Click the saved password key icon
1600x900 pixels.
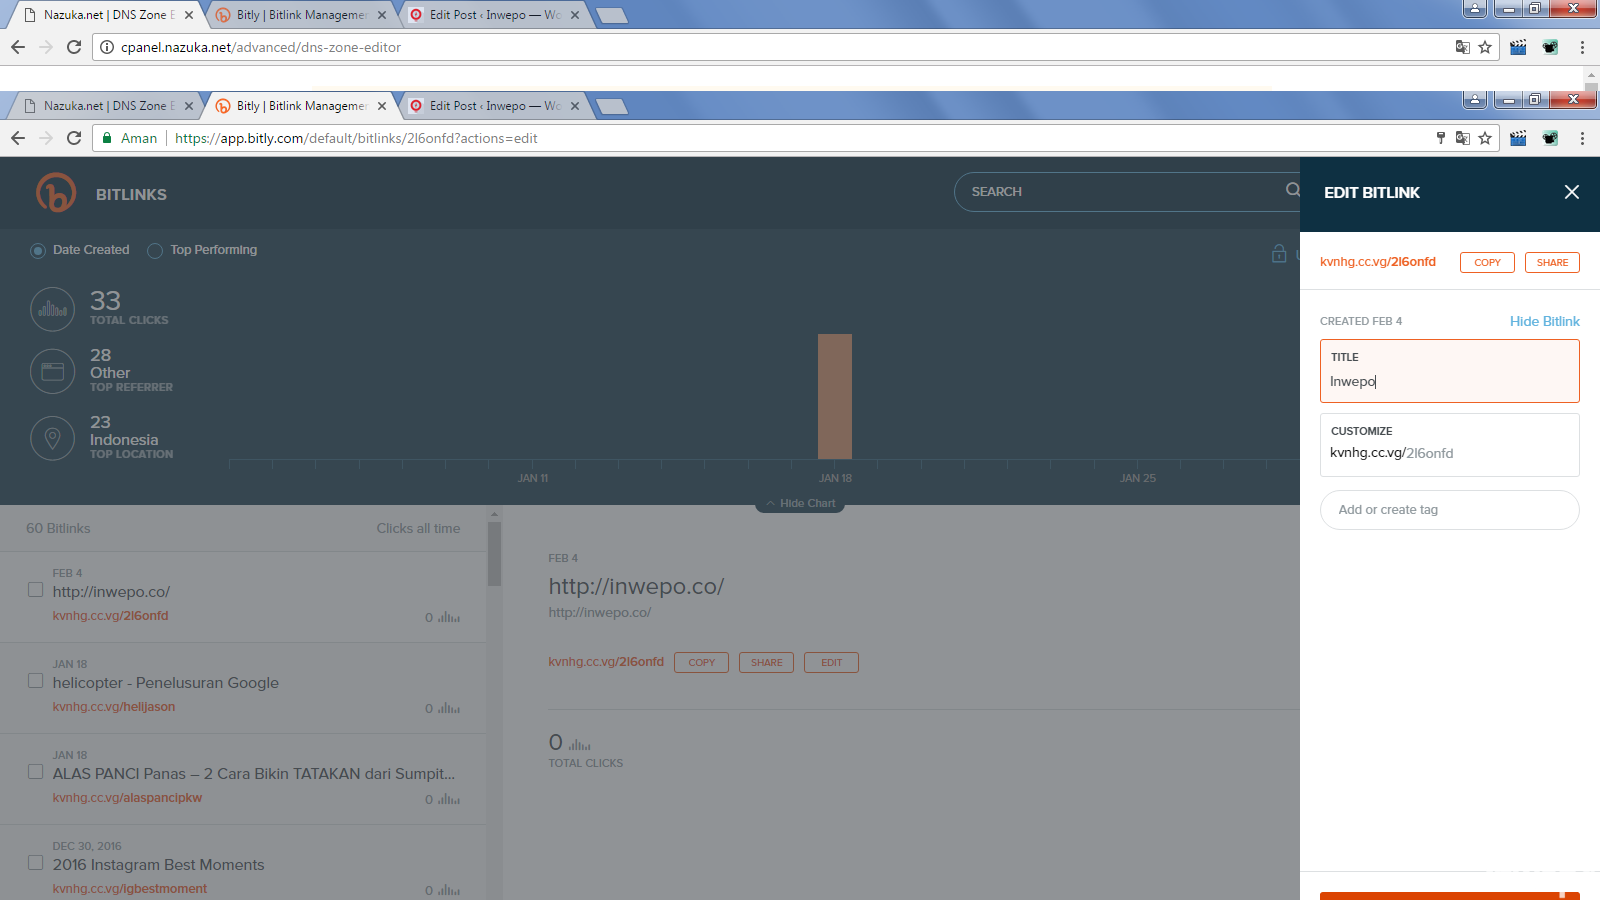click(1441, 138)
